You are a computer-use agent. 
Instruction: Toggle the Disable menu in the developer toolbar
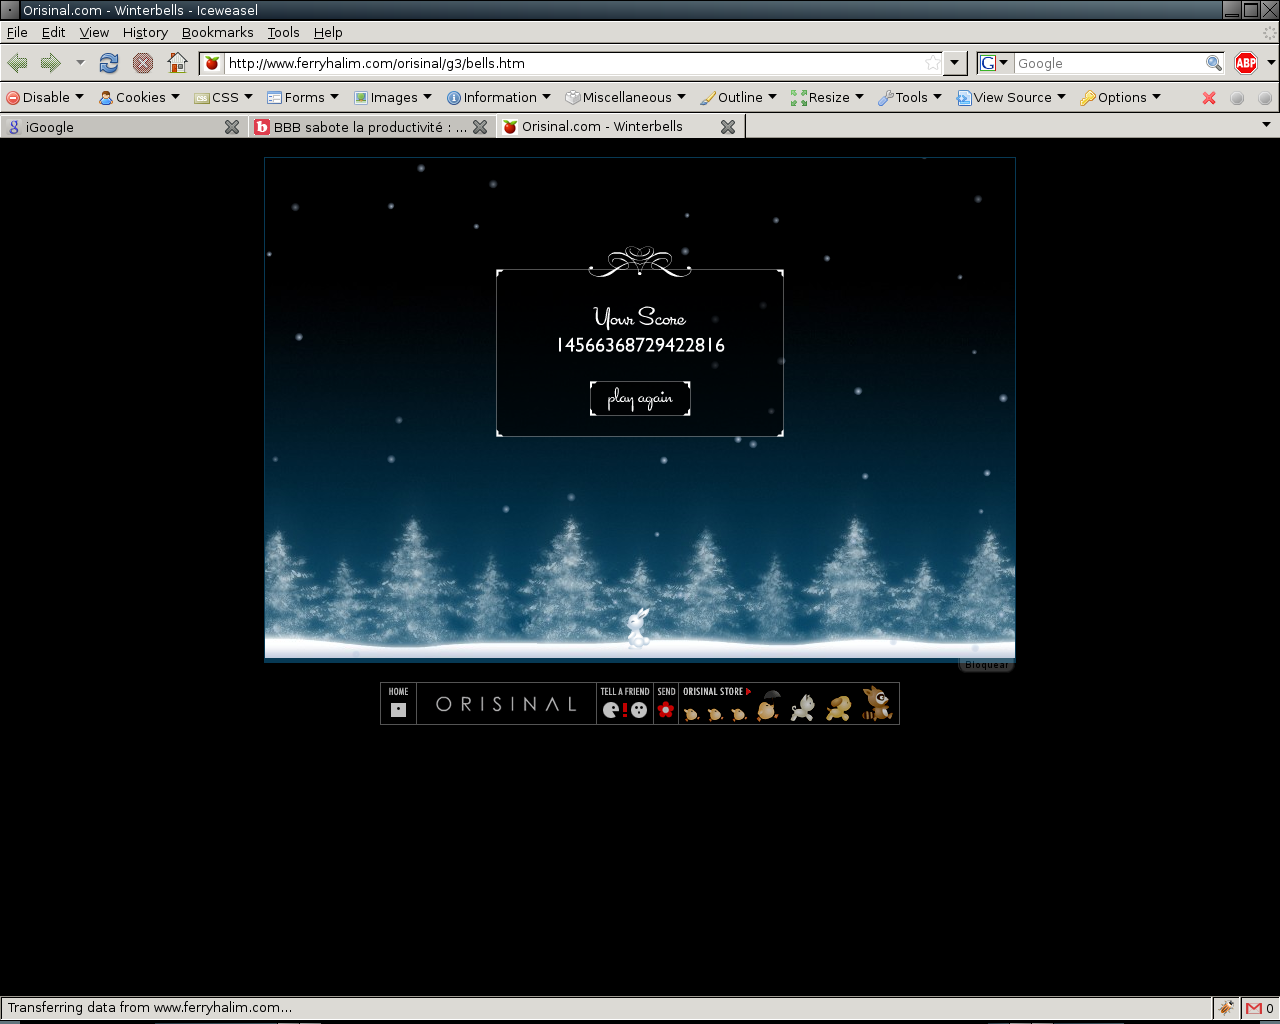click(x=45, y=97)
